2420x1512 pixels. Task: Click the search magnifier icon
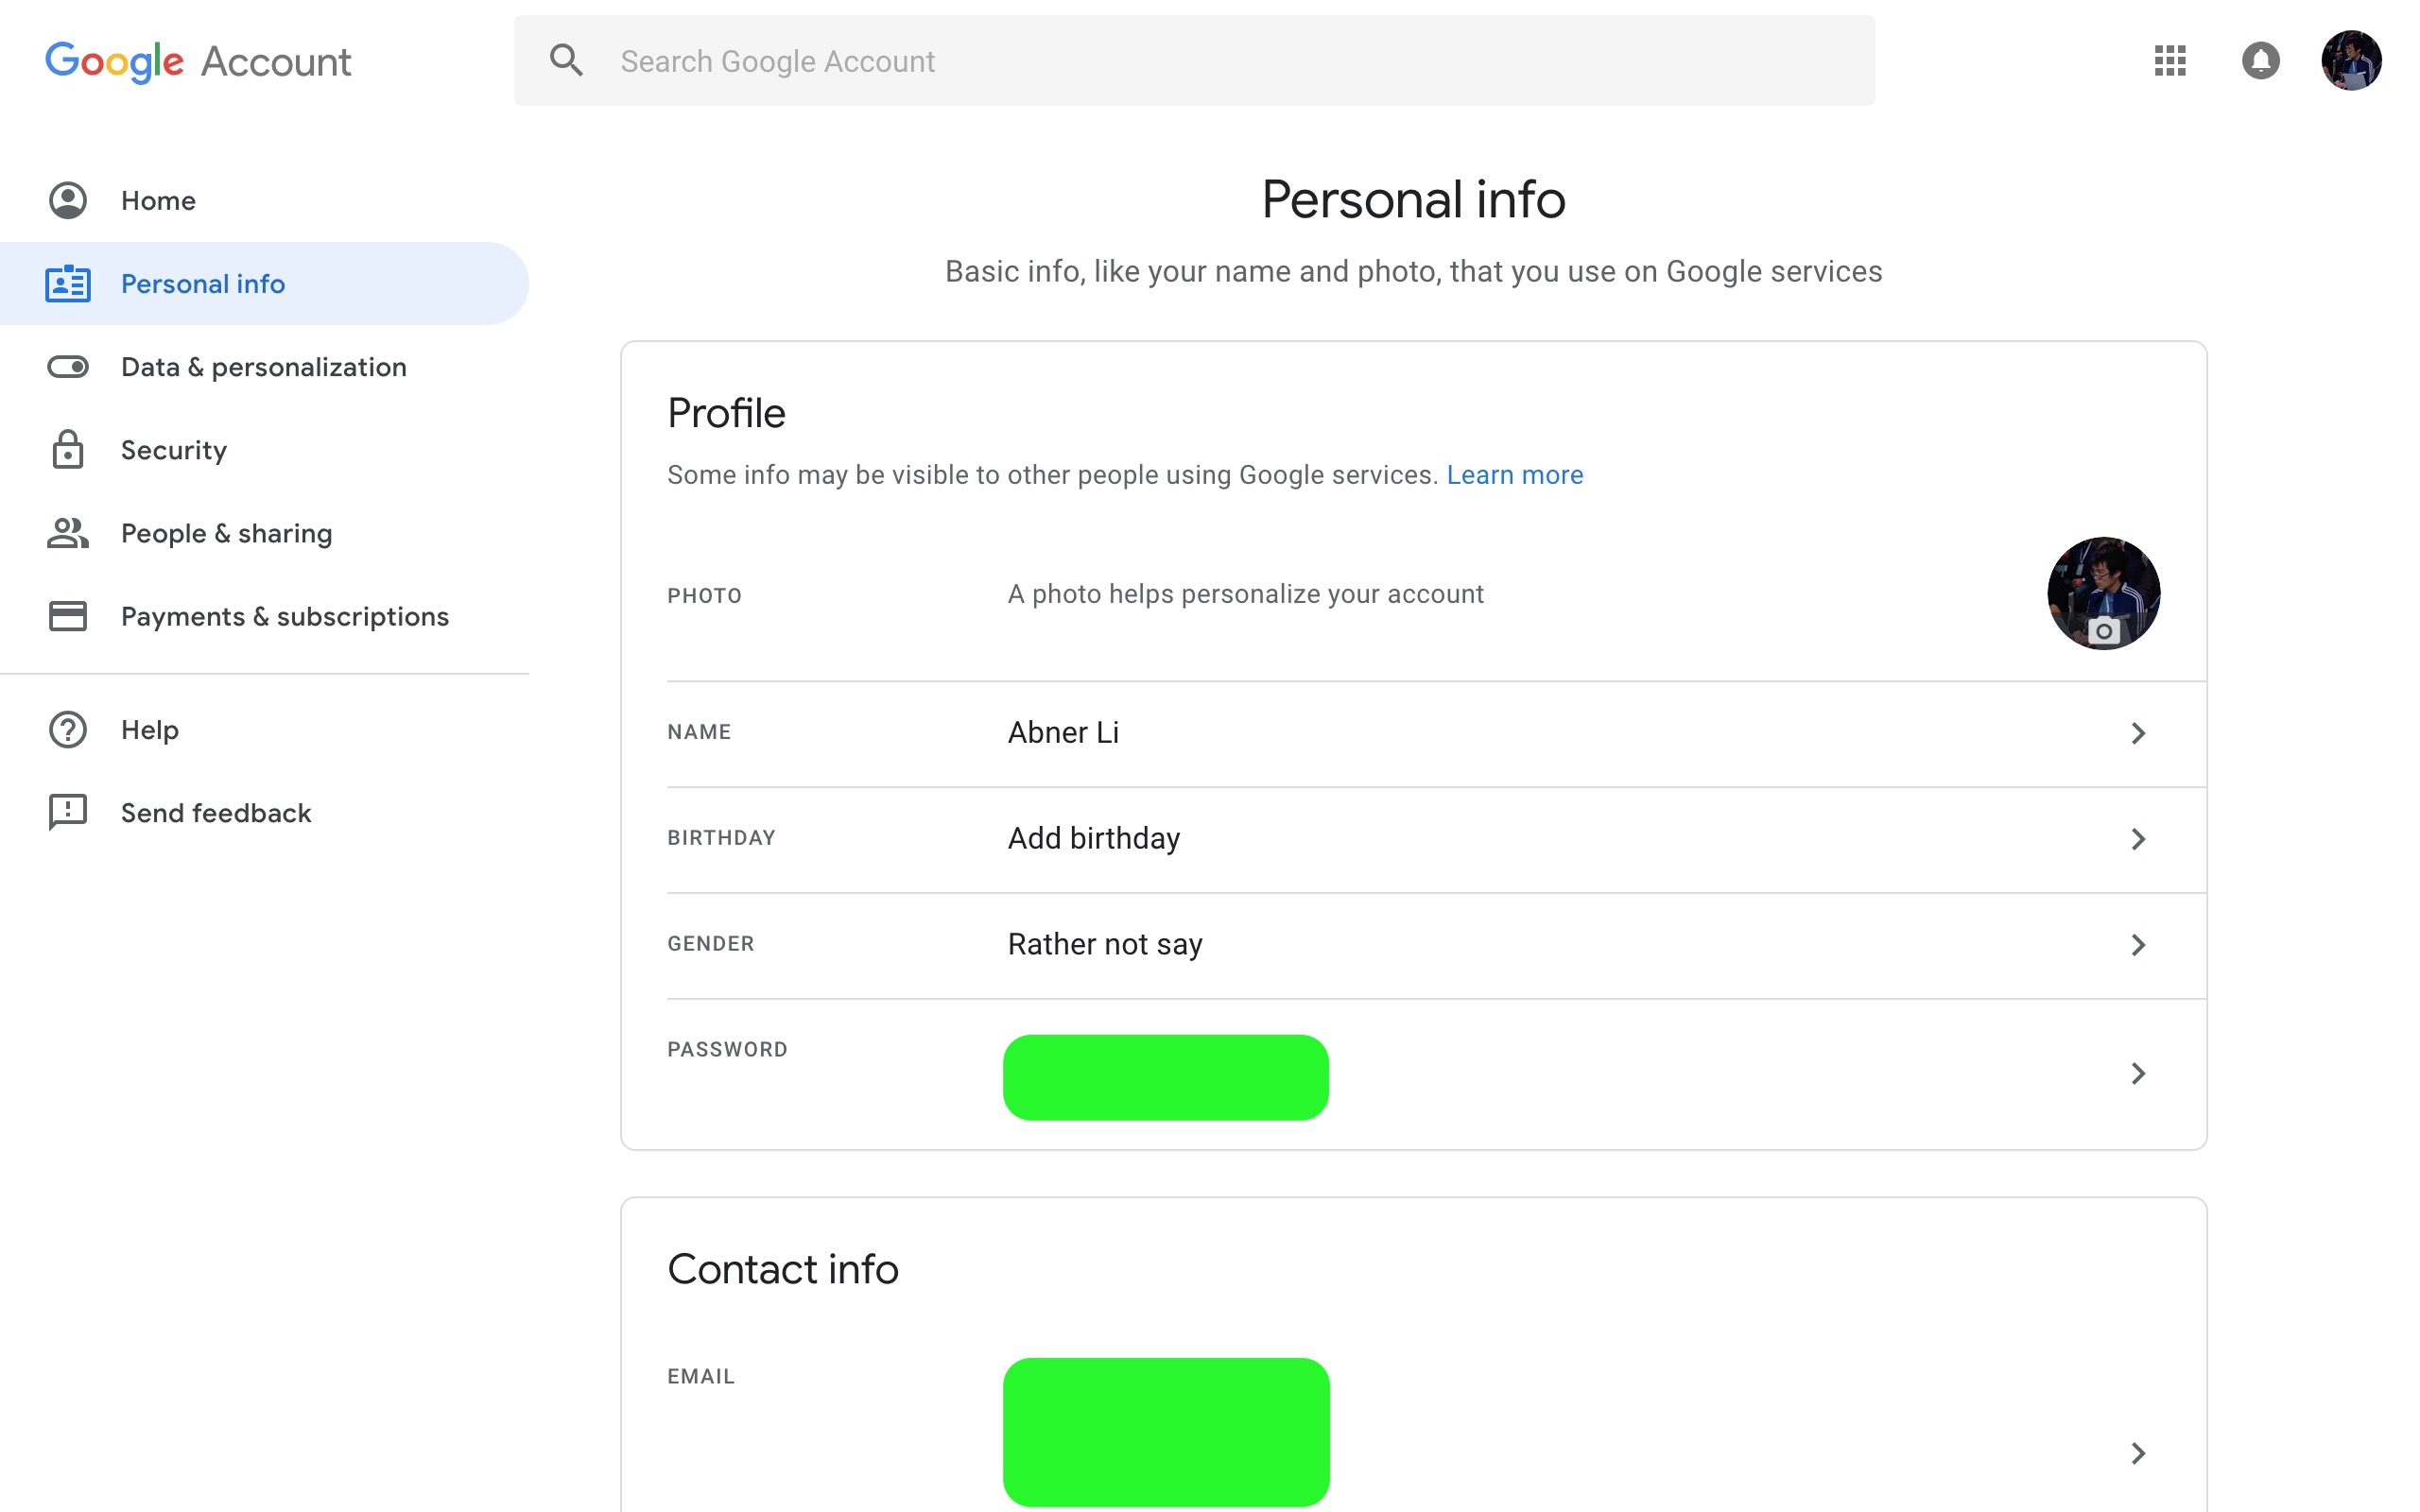566,60
